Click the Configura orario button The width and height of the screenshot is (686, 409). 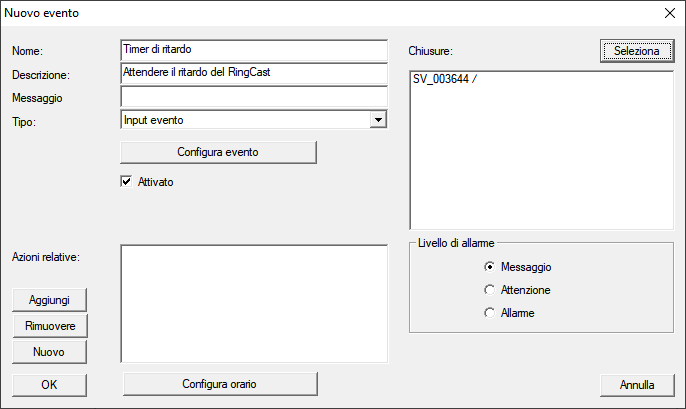tap(218, 384)
